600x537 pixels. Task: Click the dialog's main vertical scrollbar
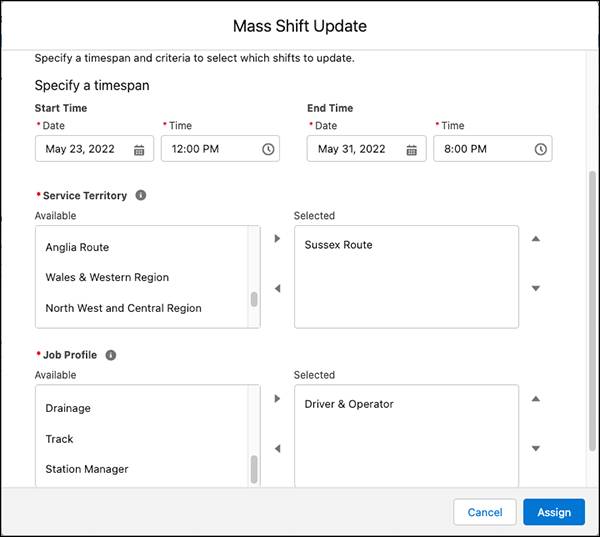[592, 311]
